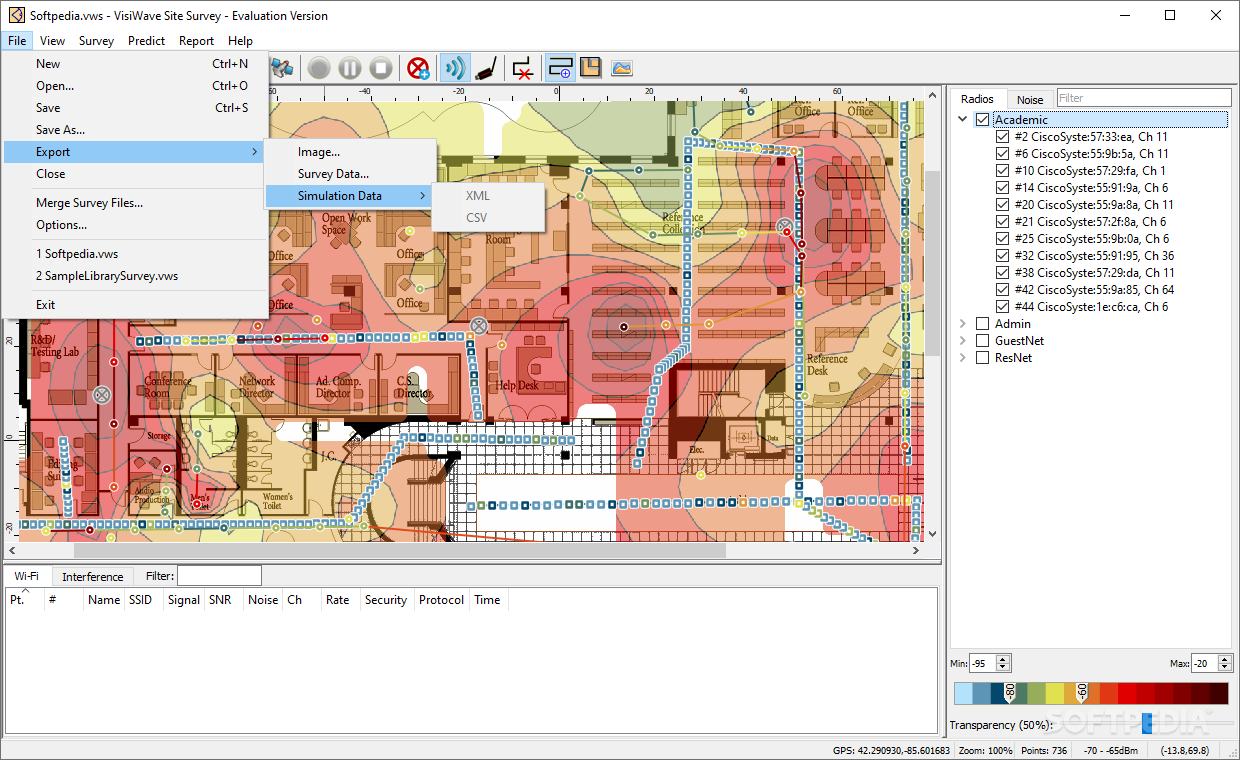The image size is (1240, 760).
Task: Click the access point marker in R&D Testing Lab
Action: pyautogui.click(x=101, y=395)
